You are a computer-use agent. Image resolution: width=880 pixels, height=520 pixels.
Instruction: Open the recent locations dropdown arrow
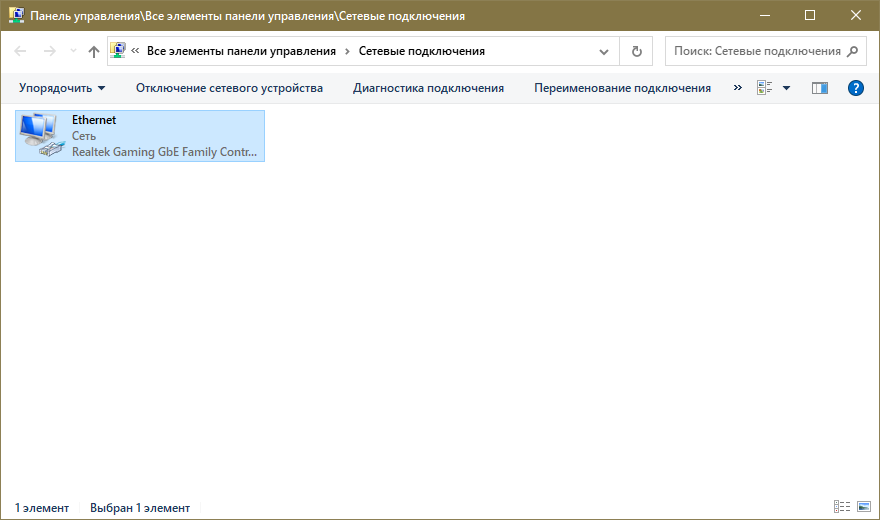(x=72, y=51)
